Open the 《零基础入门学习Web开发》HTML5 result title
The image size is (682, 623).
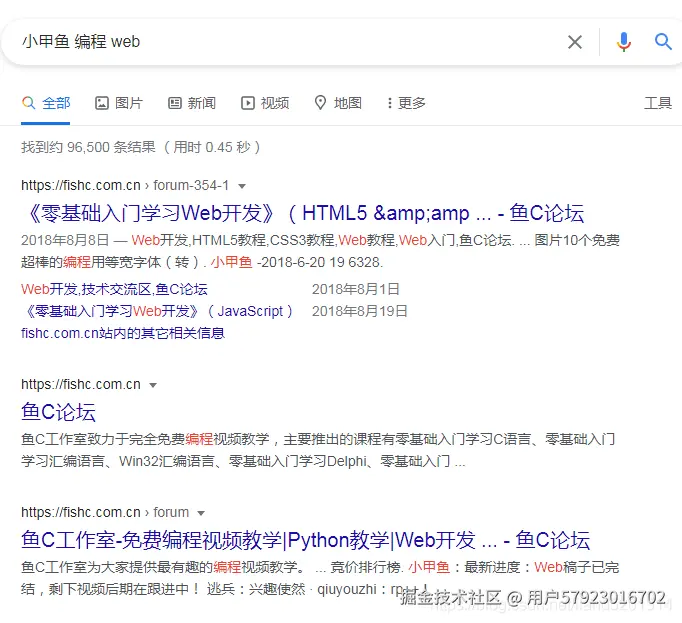[302, 213]
